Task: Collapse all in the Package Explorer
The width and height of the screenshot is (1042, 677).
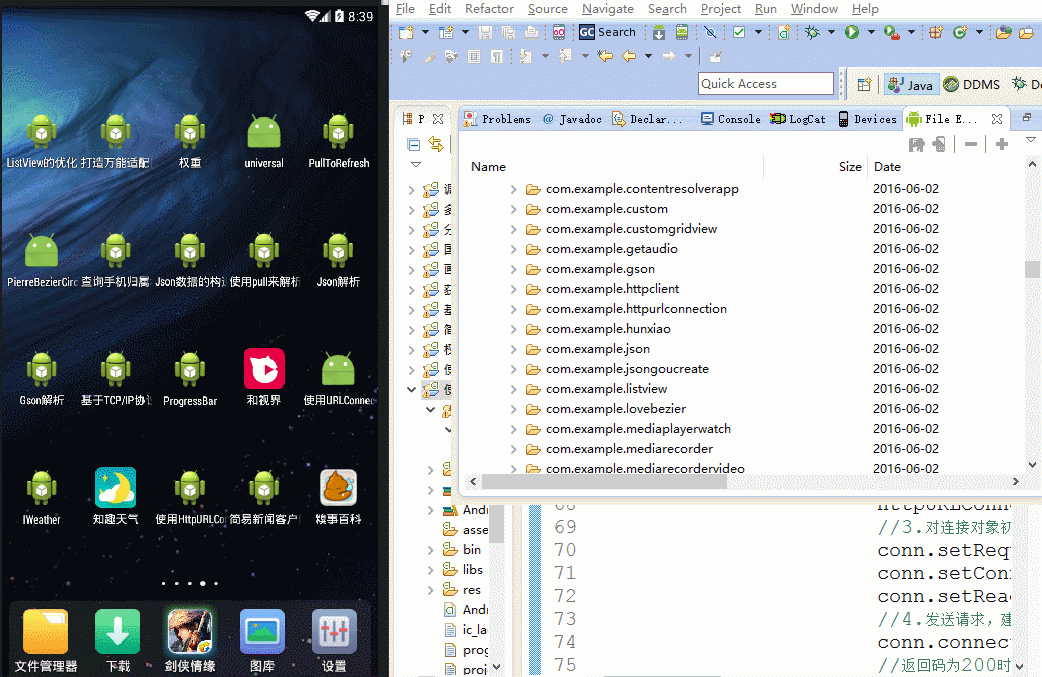Action: coord(414,144)
